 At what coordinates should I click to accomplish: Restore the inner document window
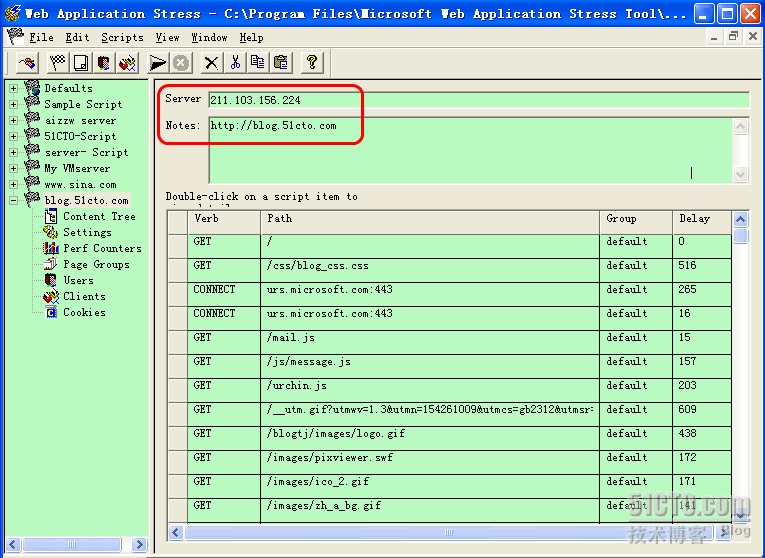(x=733, y=37)
